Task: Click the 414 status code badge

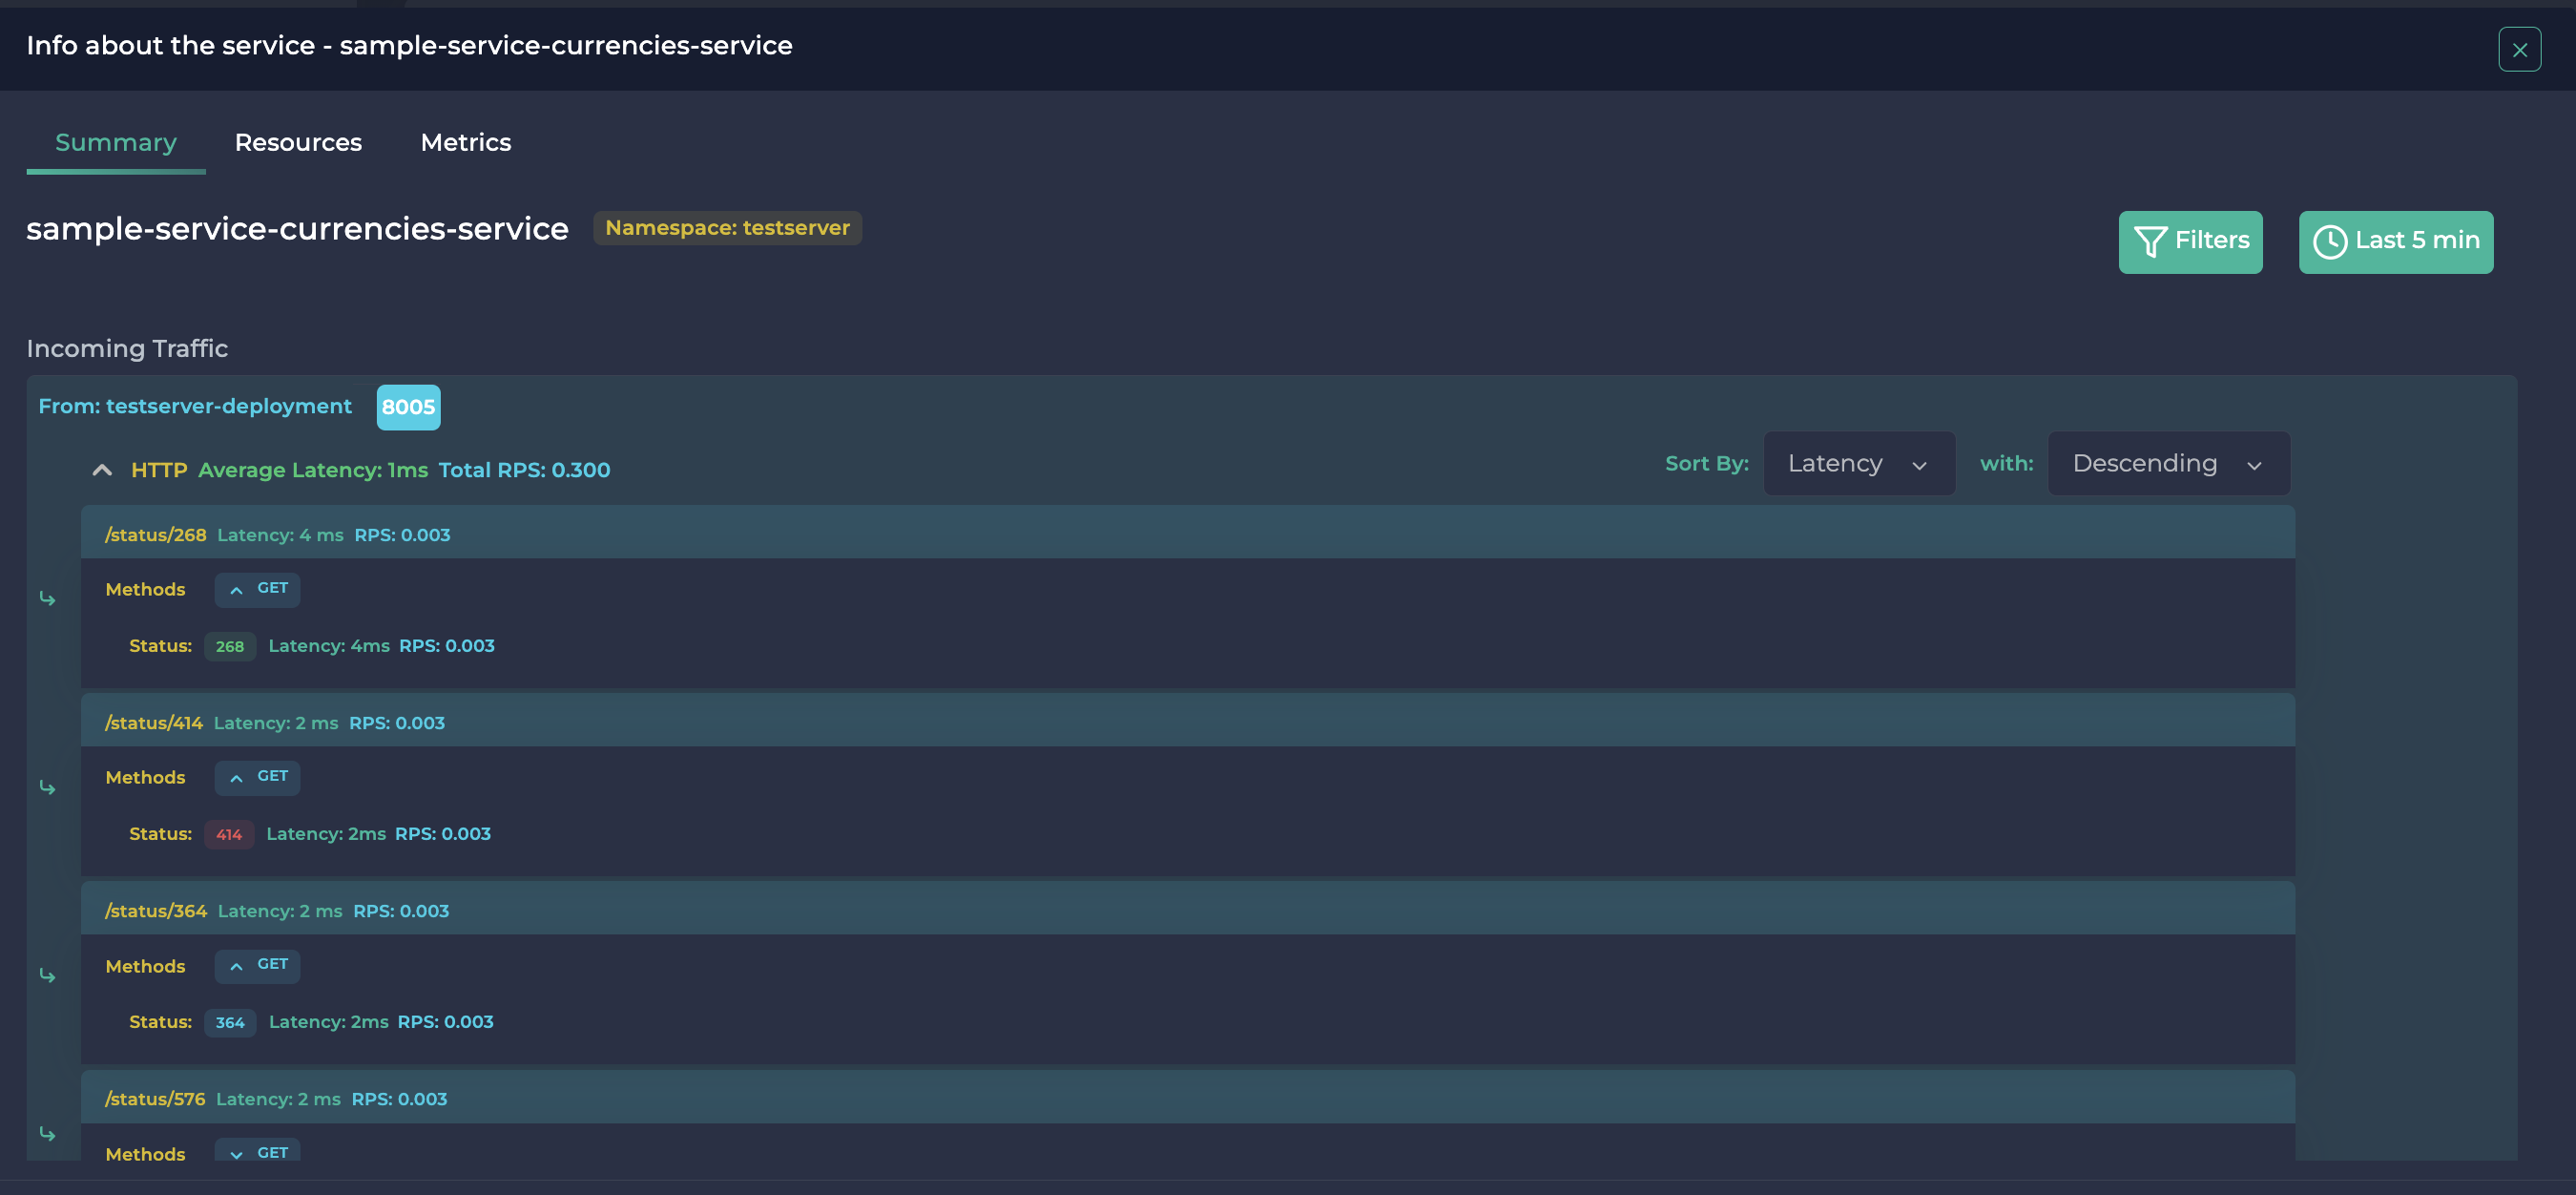Action: click(x=229, y=834)
